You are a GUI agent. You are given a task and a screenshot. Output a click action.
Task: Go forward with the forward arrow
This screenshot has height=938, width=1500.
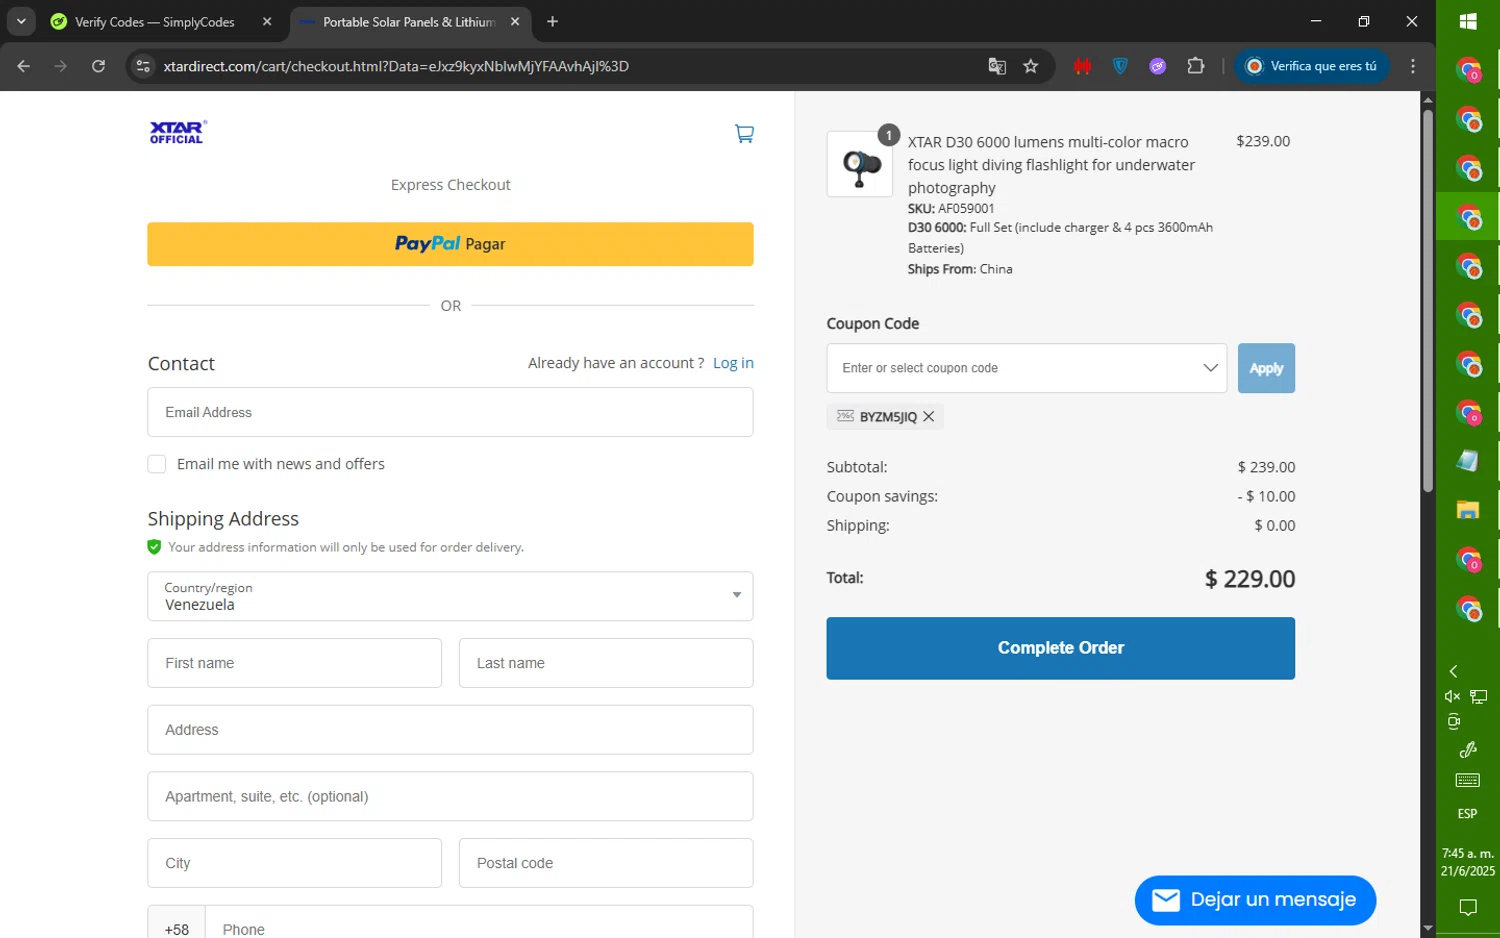[61, 66]
